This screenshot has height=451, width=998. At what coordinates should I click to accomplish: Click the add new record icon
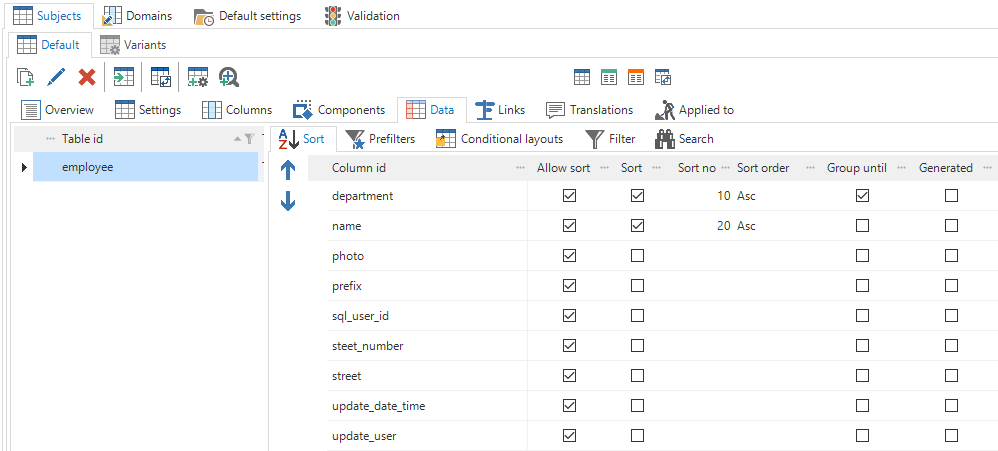click(26, 77)
